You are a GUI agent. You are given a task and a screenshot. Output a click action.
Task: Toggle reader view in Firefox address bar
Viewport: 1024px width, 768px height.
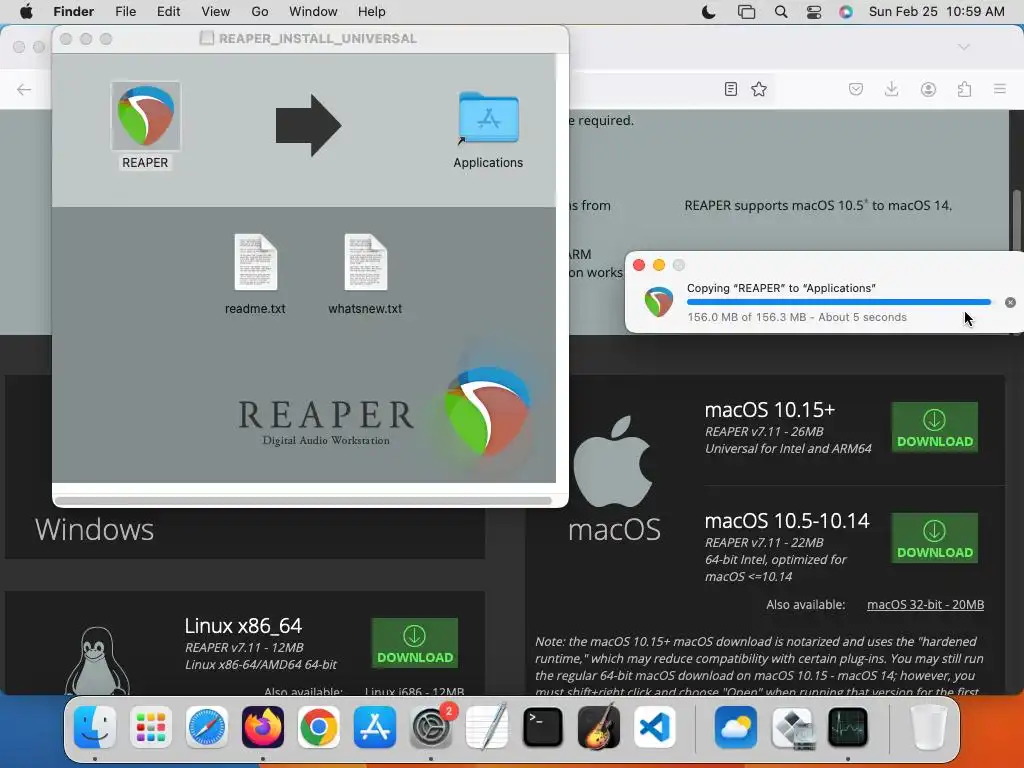tap(731, 89)
